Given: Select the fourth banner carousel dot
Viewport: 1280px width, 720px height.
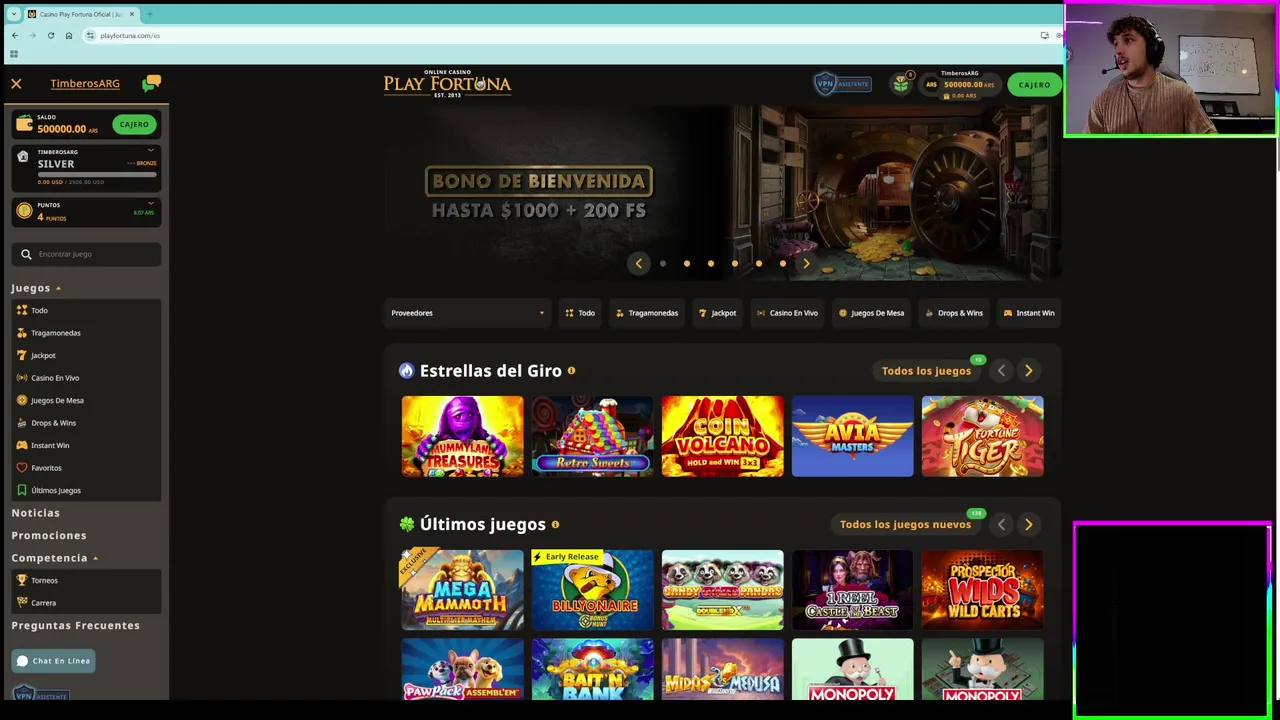Looking at the screenshot, I should point(734,264).
